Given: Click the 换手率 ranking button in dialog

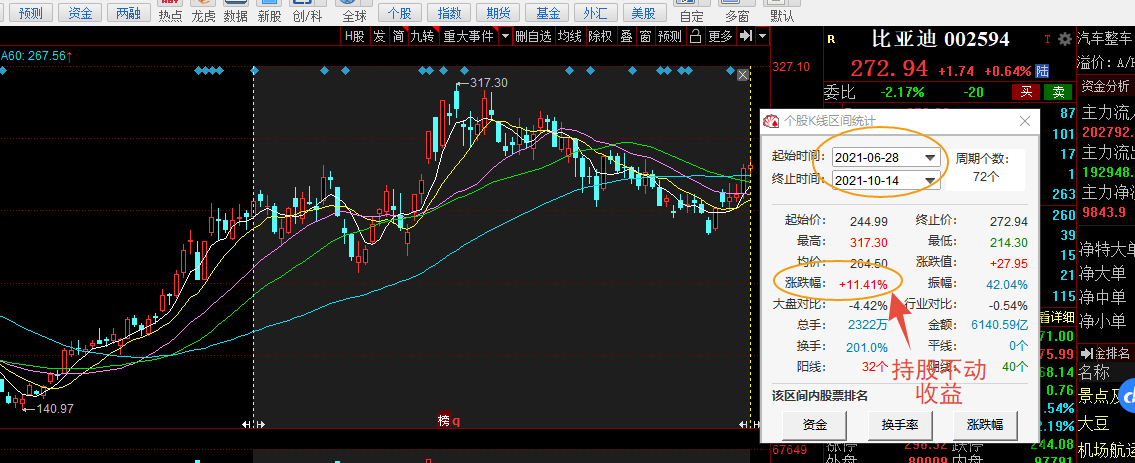Looking at the screenshot, I should click(x=898, y=425).
